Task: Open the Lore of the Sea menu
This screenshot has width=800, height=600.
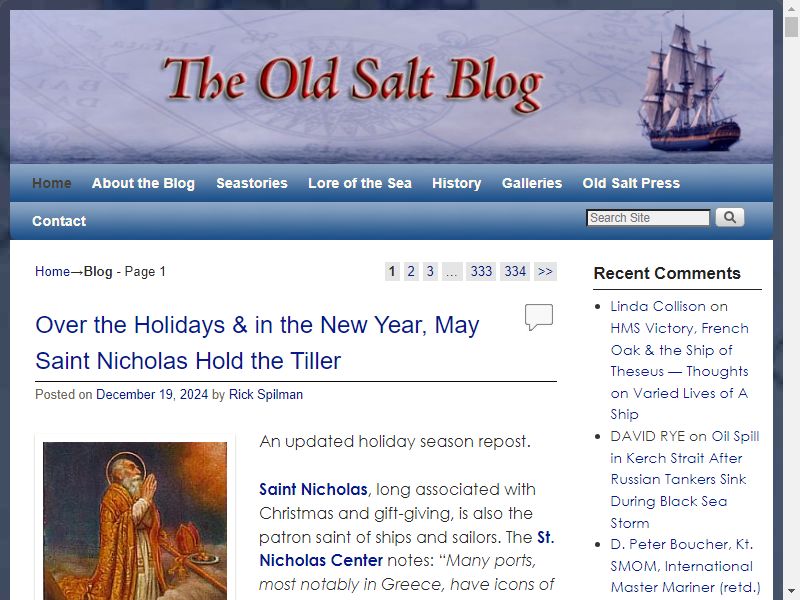Action: point(360,183)
